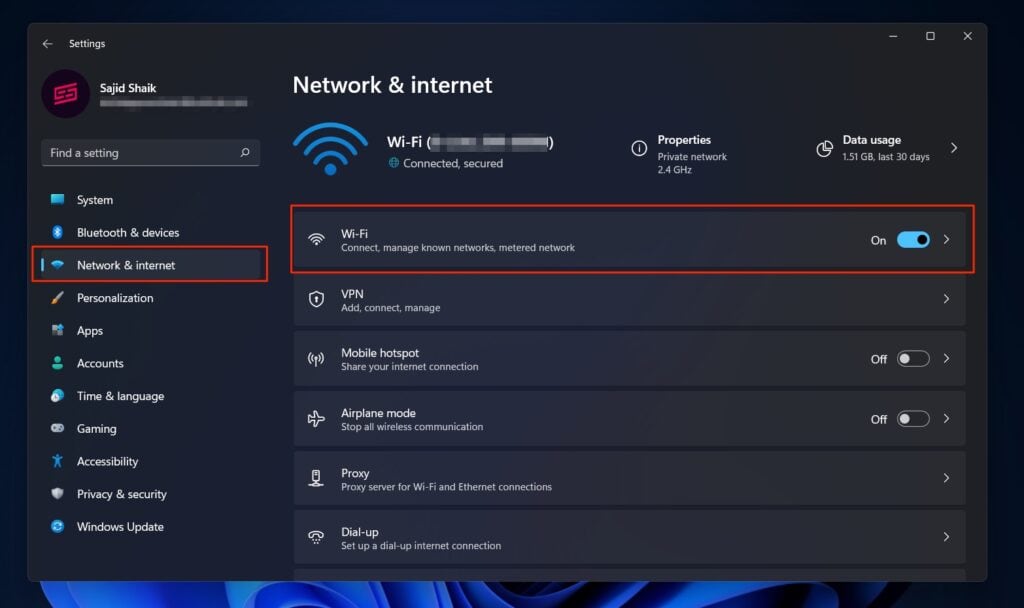This screenshot has height=608, width=1024.
Task: Click the Personalization paintbrush icon
Action: point(58,298)
